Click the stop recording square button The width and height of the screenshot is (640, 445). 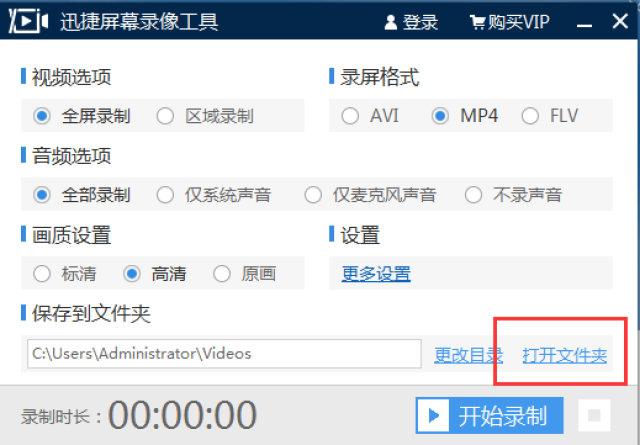click(x=594, y=416)
